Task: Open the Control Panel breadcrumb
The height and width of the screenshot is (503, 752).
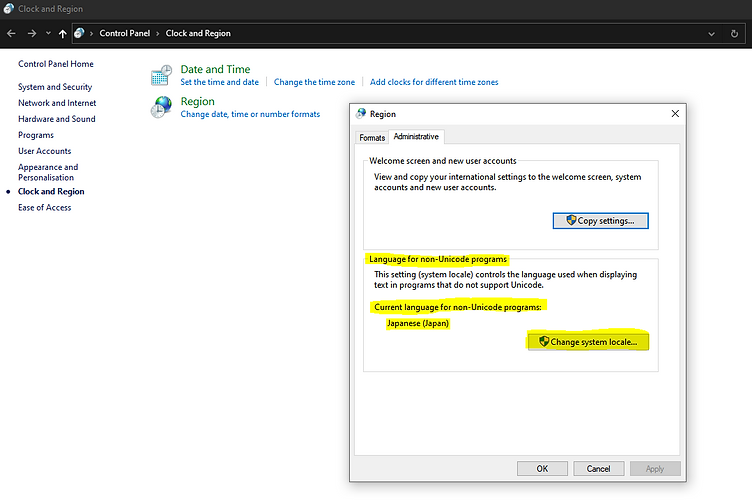Action: click(x=125, y=33)
